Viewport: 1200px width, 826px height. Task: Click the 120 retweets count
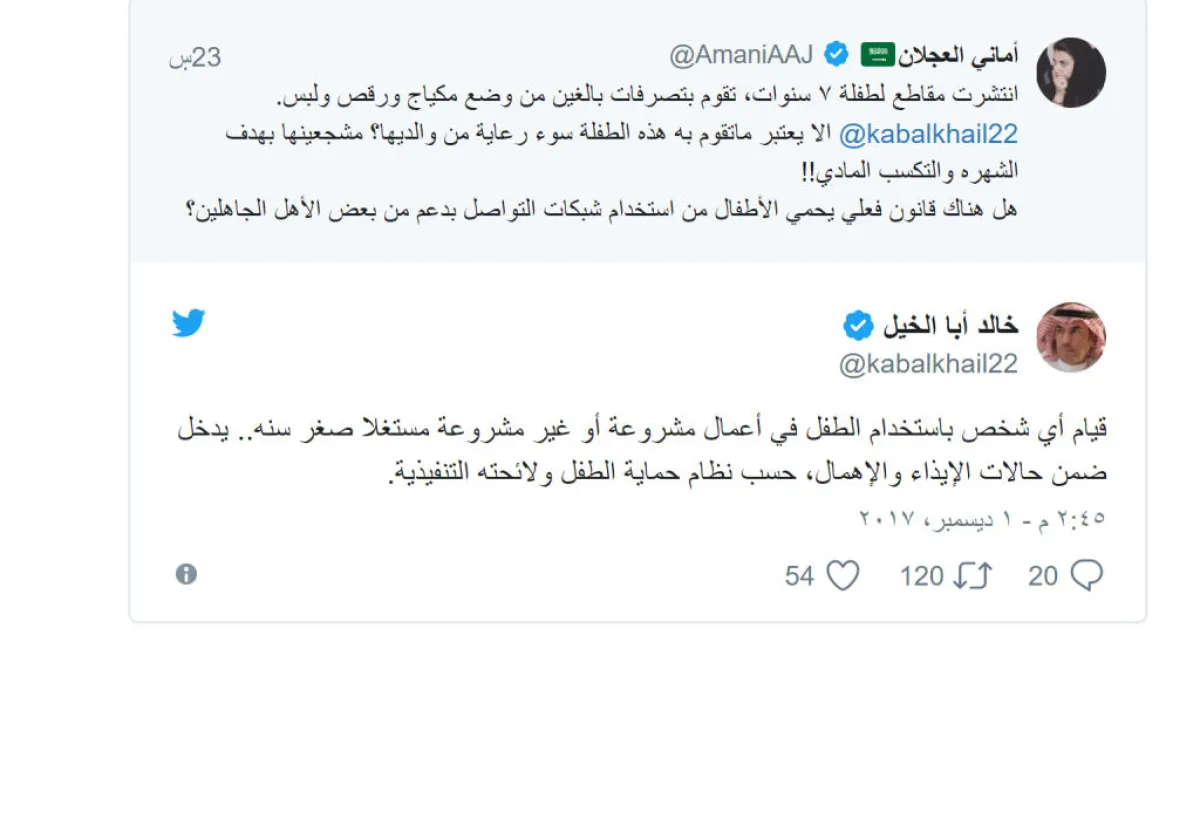coord(921,576)
